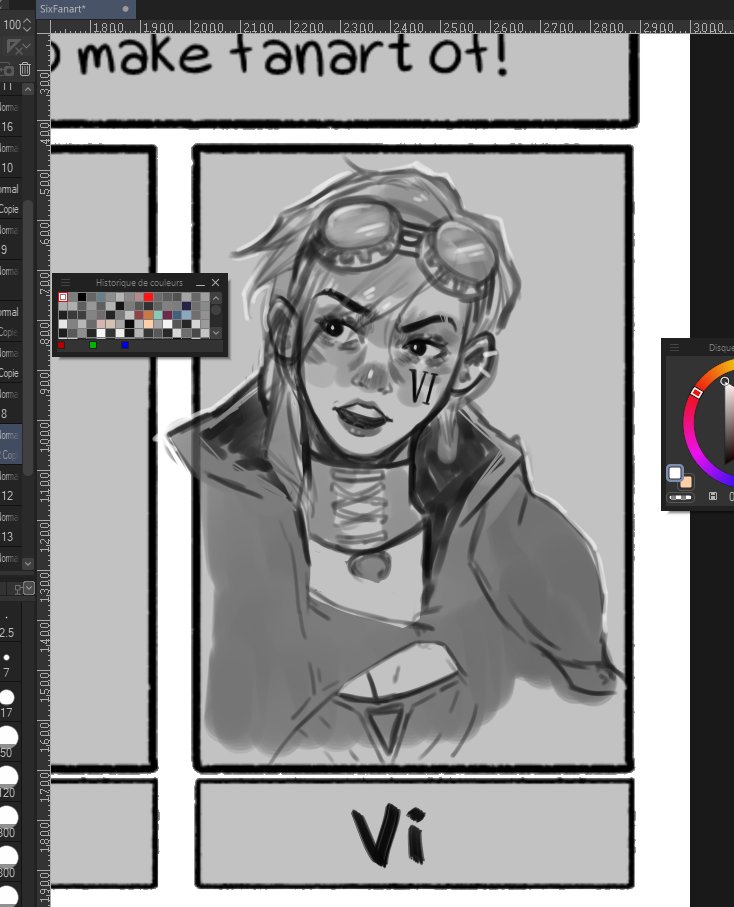Click the 'Vi' caption on the canvas

389,836
